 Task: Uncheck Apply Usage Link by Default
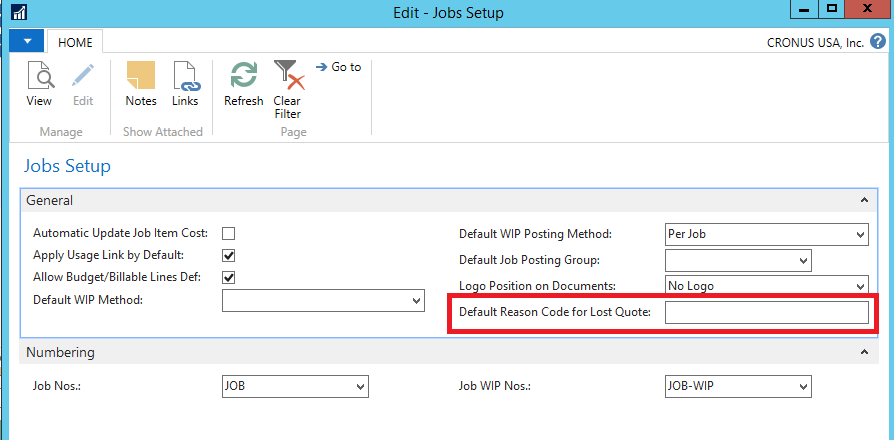[x=228, y=256]
